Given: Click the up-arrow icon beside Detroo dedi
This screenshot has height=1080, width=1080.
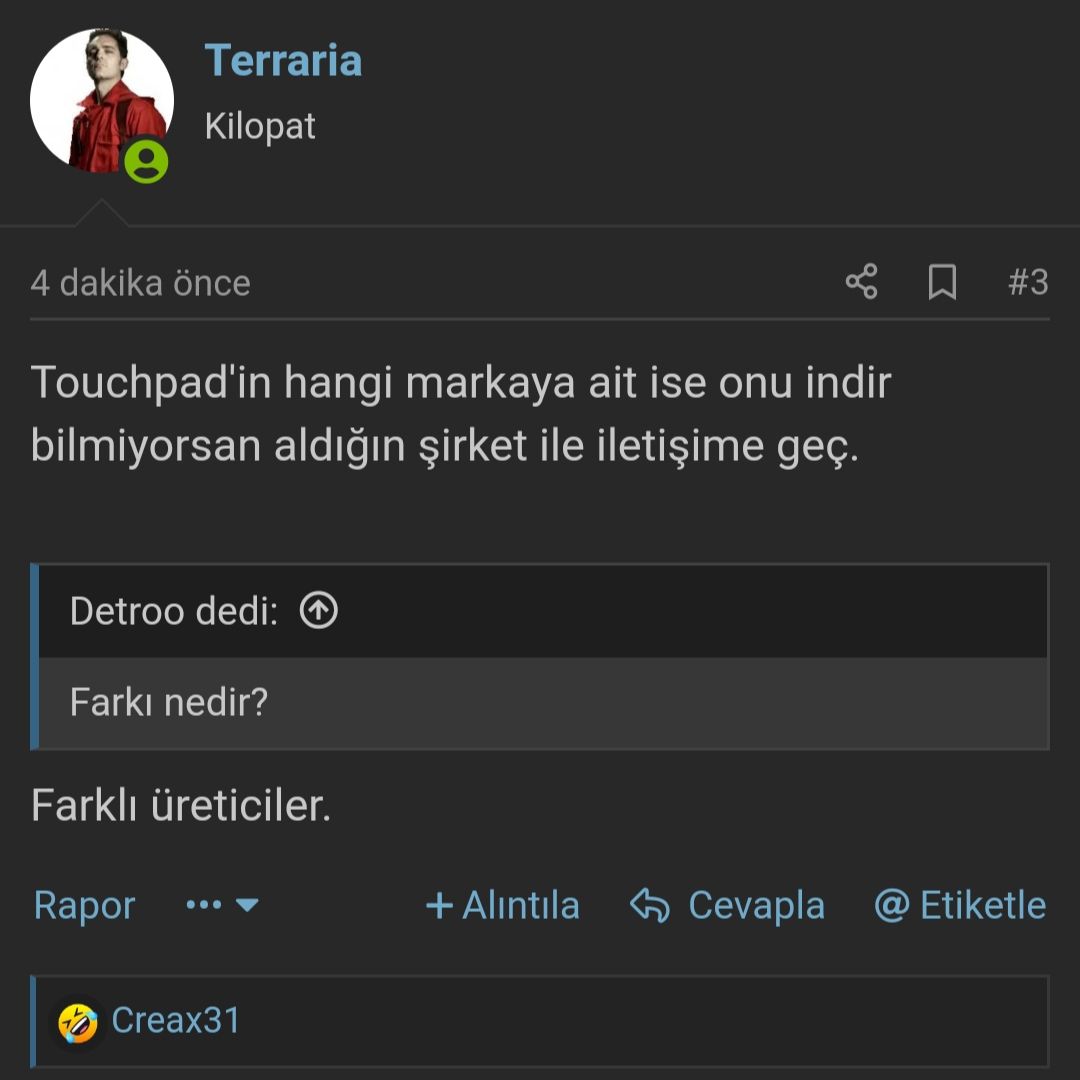Looking at the screenshot, I should pos(319,610).
